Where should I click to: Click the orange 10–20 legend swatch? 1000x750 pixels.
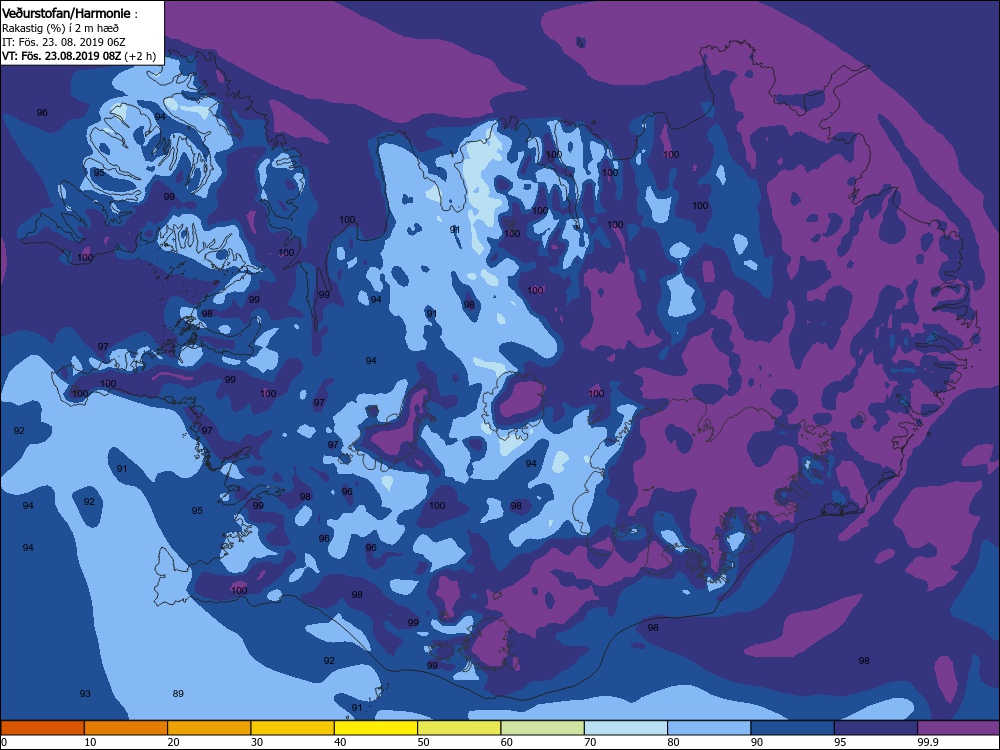click(x=126, y=728)
